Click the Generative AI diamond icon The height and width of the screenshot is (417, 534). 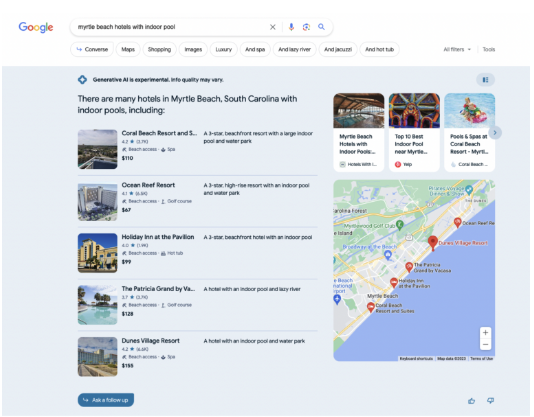coord(82,80)
